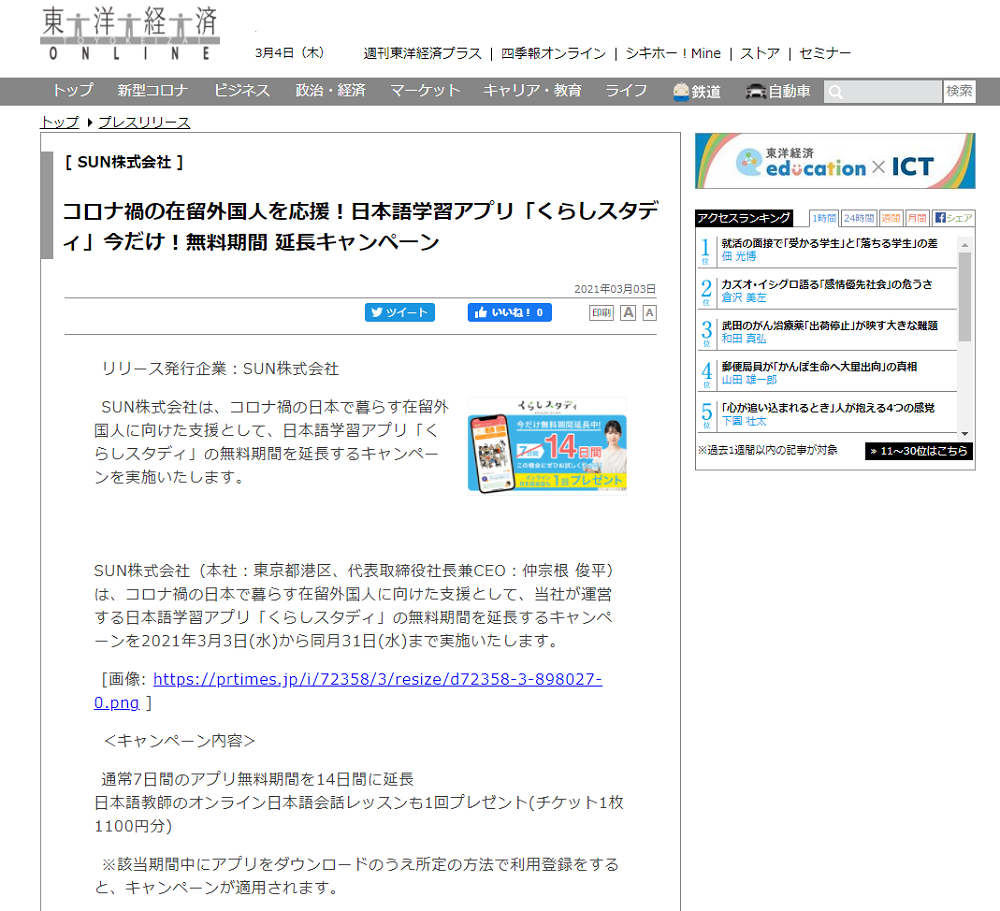Viewport: 1000px width, 911px height.
Task: Open the セミナー header link
Action: (x=825, y=54)
